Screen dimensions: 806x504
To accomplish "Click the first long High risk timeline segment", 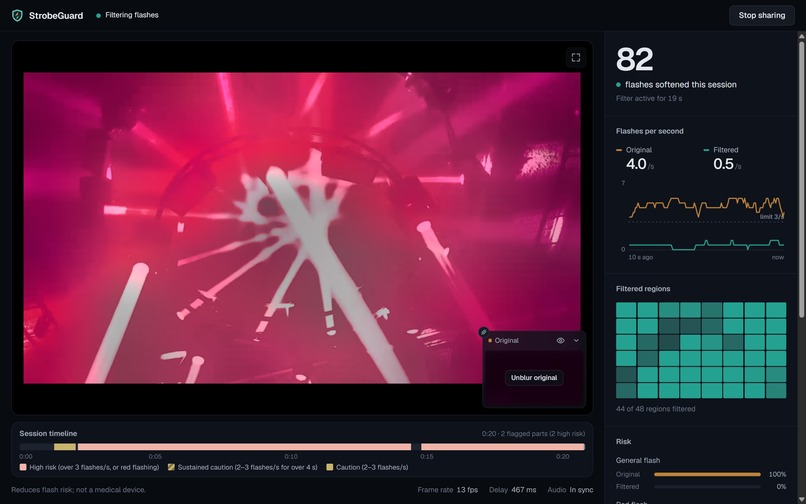I will pos(244,447).
